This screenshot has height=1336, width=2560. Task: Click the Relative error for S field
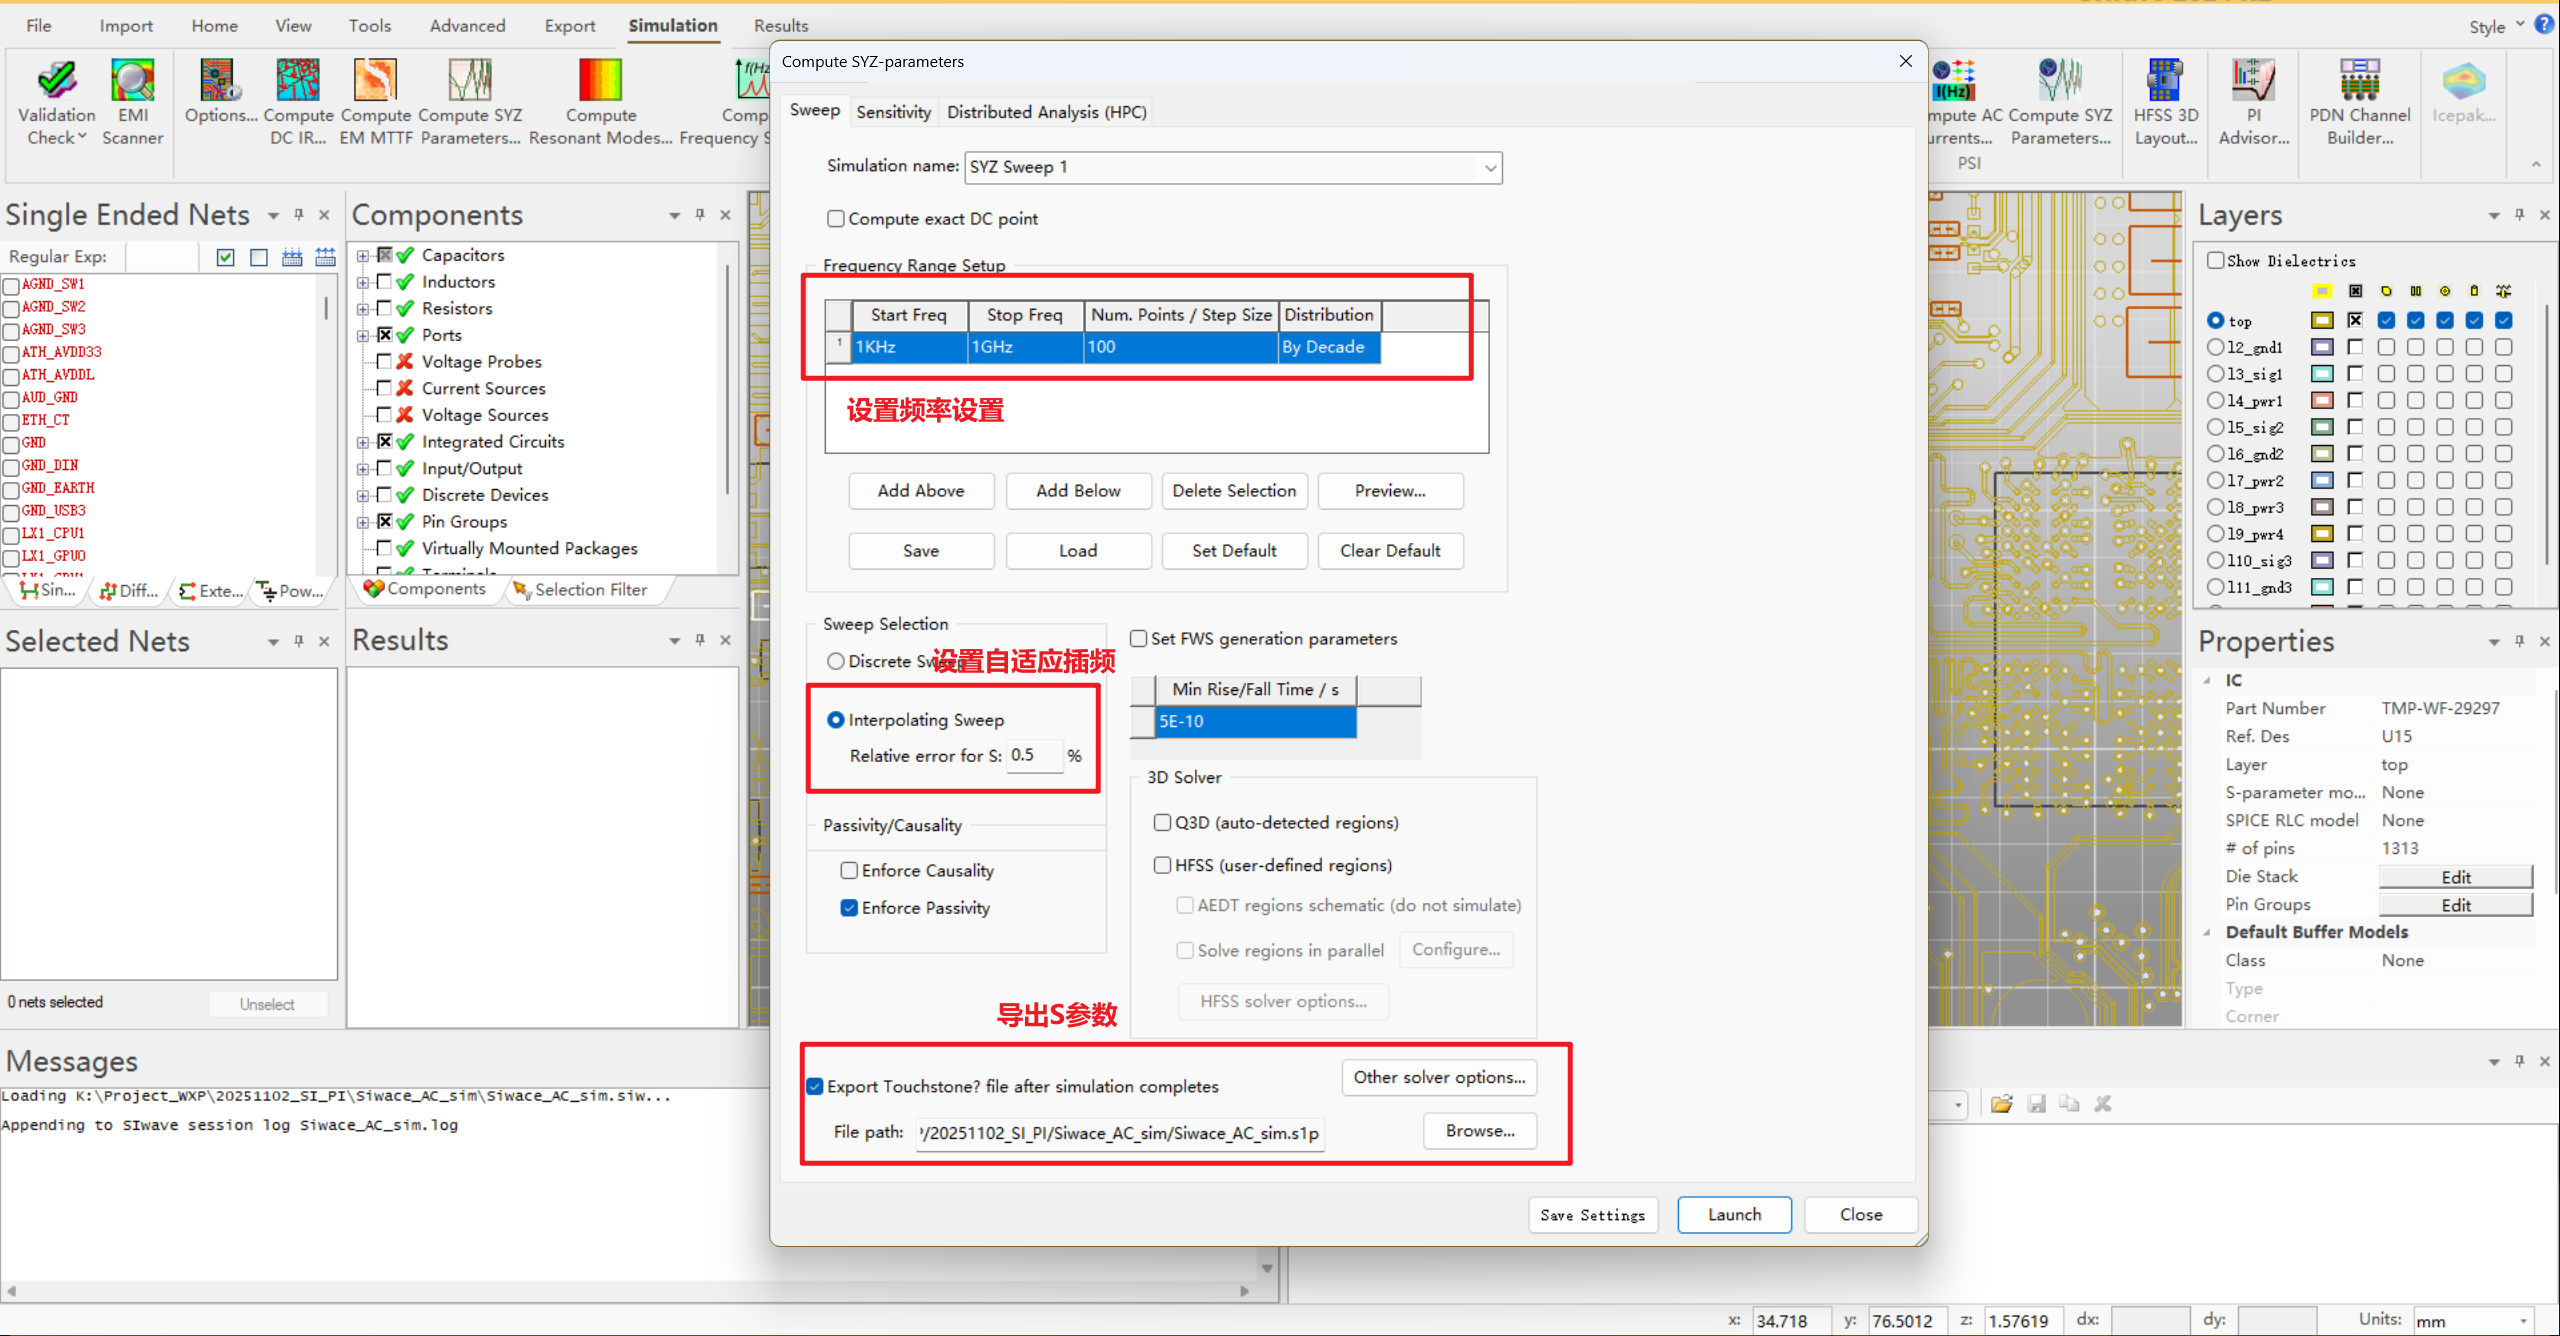(1033, 756)
